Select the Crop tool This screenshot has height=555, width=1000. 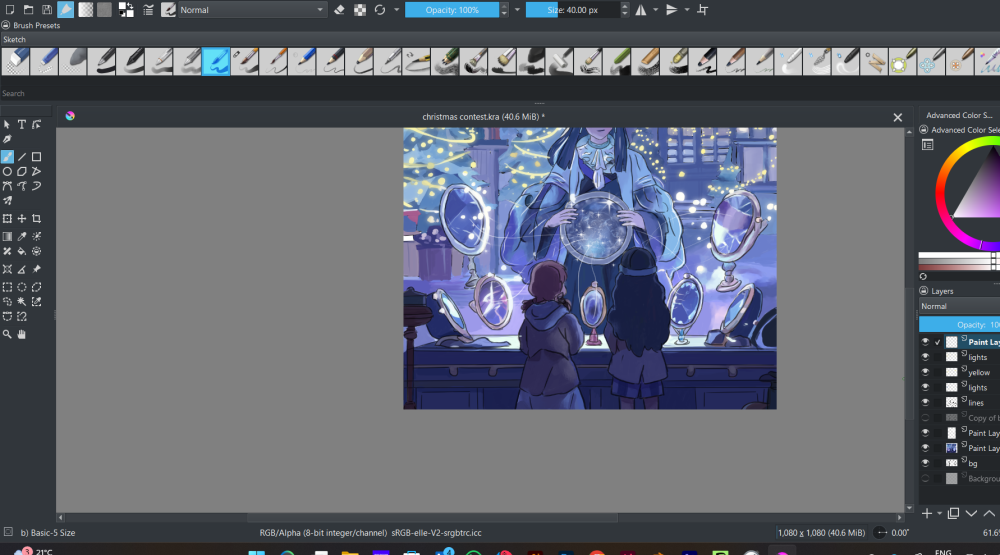[37, 218]
